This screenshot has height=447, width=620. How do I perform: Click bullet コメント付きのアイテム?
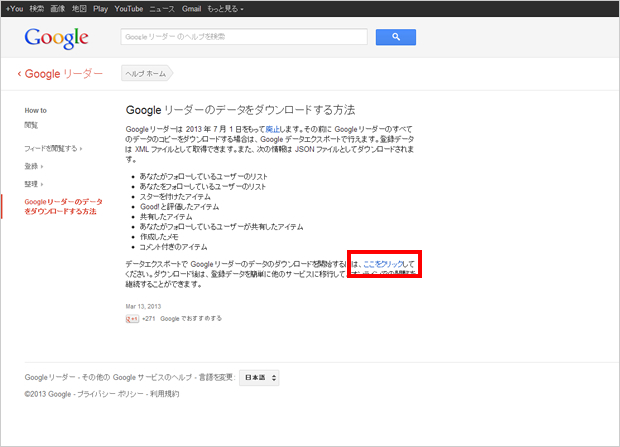click(x=174, y=247)
